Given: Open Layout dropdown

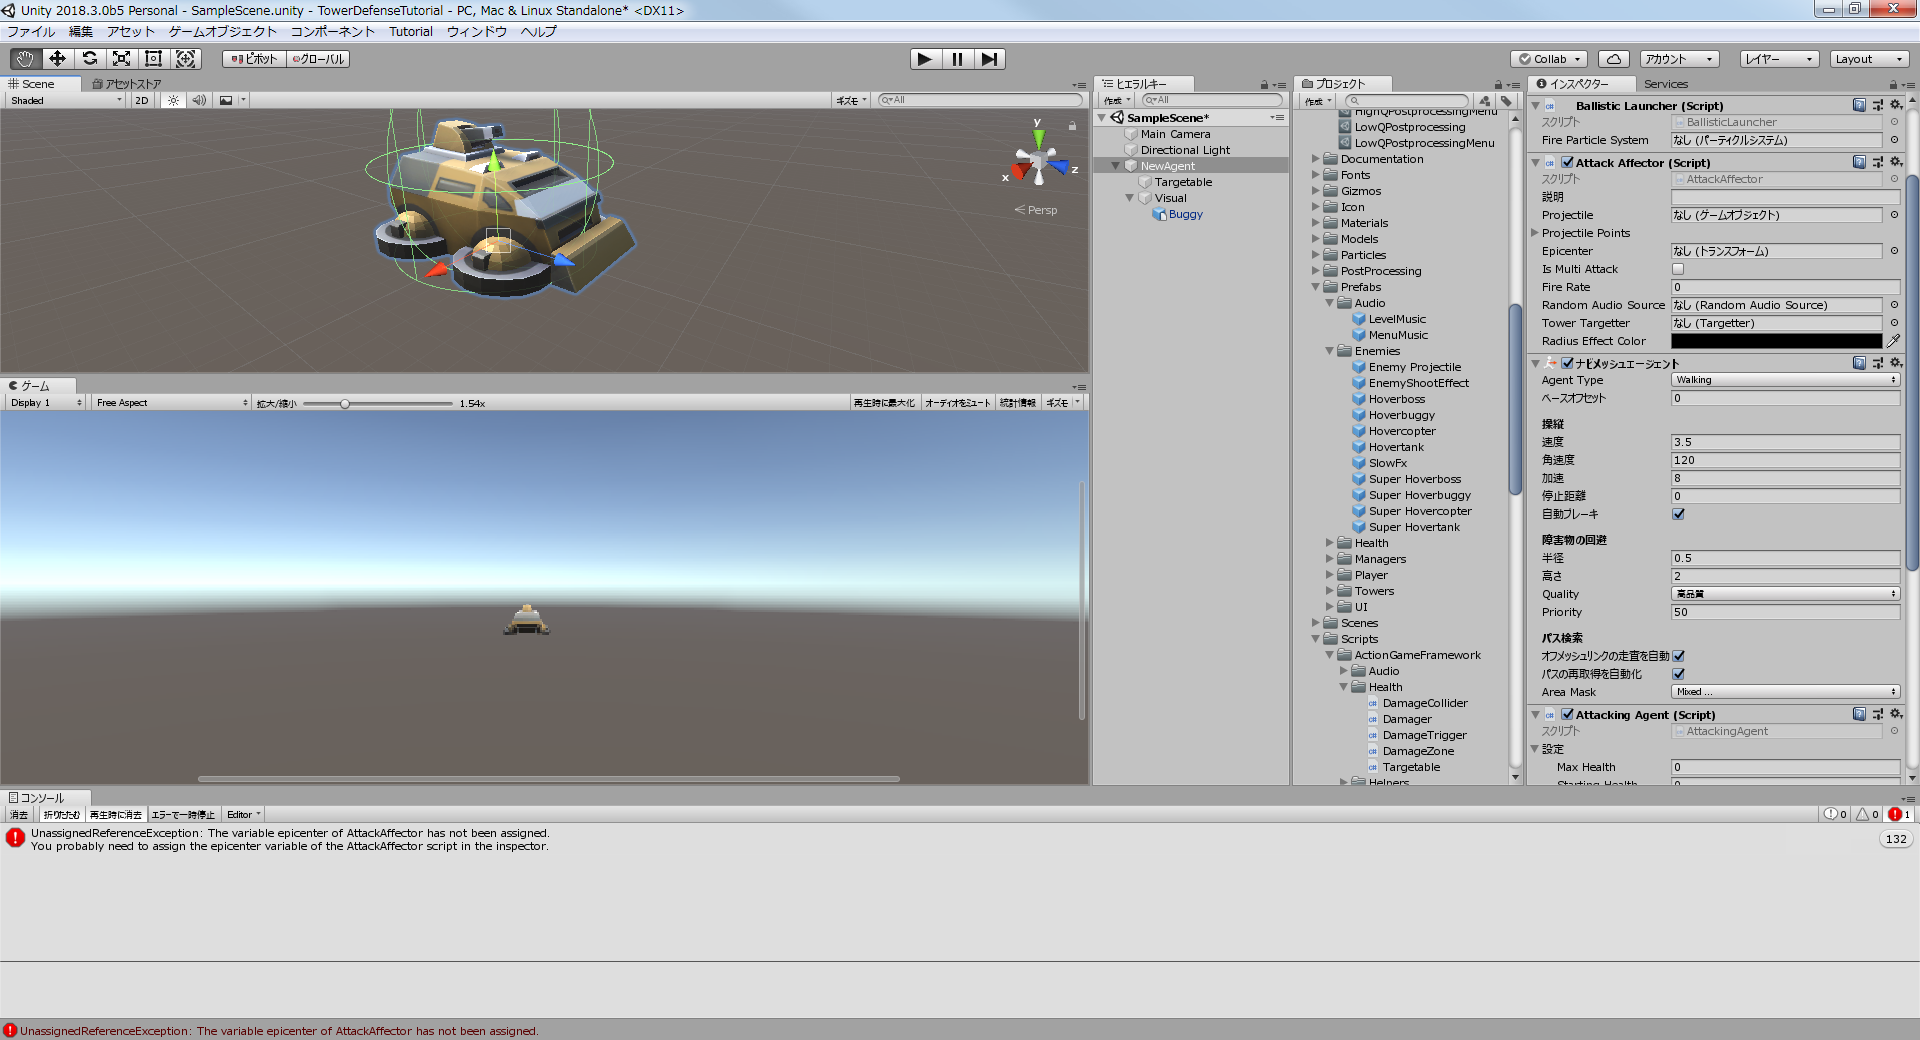Looking at the screenshot, I should tap(1869, 59).
